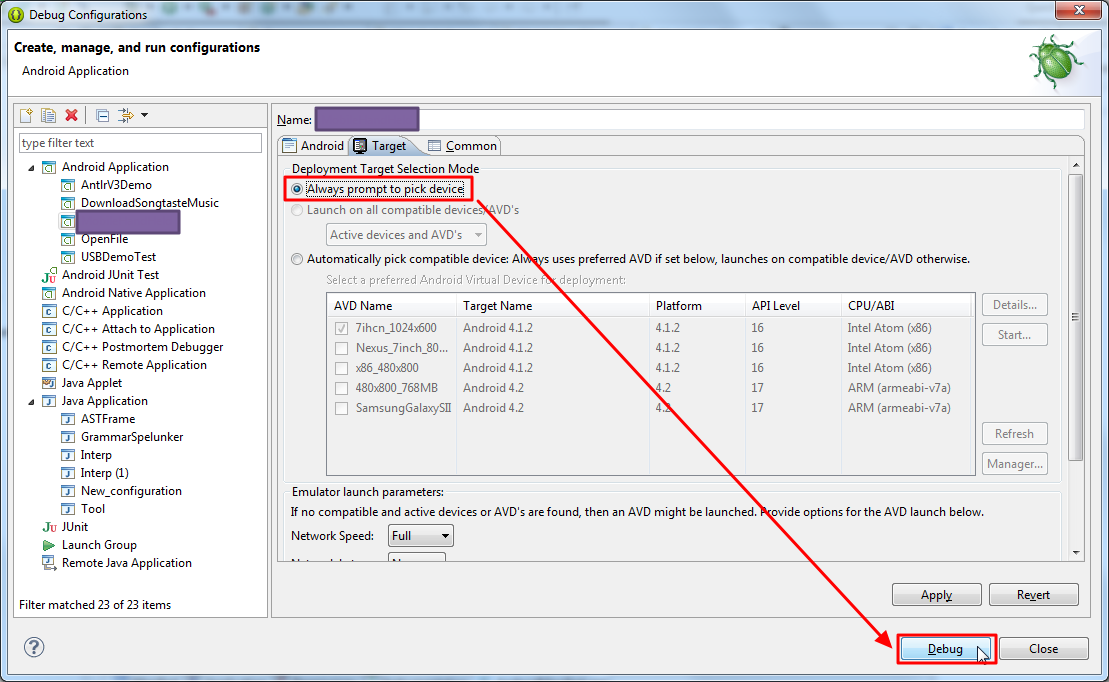Click the scrollbar down arrow
The height and width of the screenshot is (682, 1109).
[1076, 553]
